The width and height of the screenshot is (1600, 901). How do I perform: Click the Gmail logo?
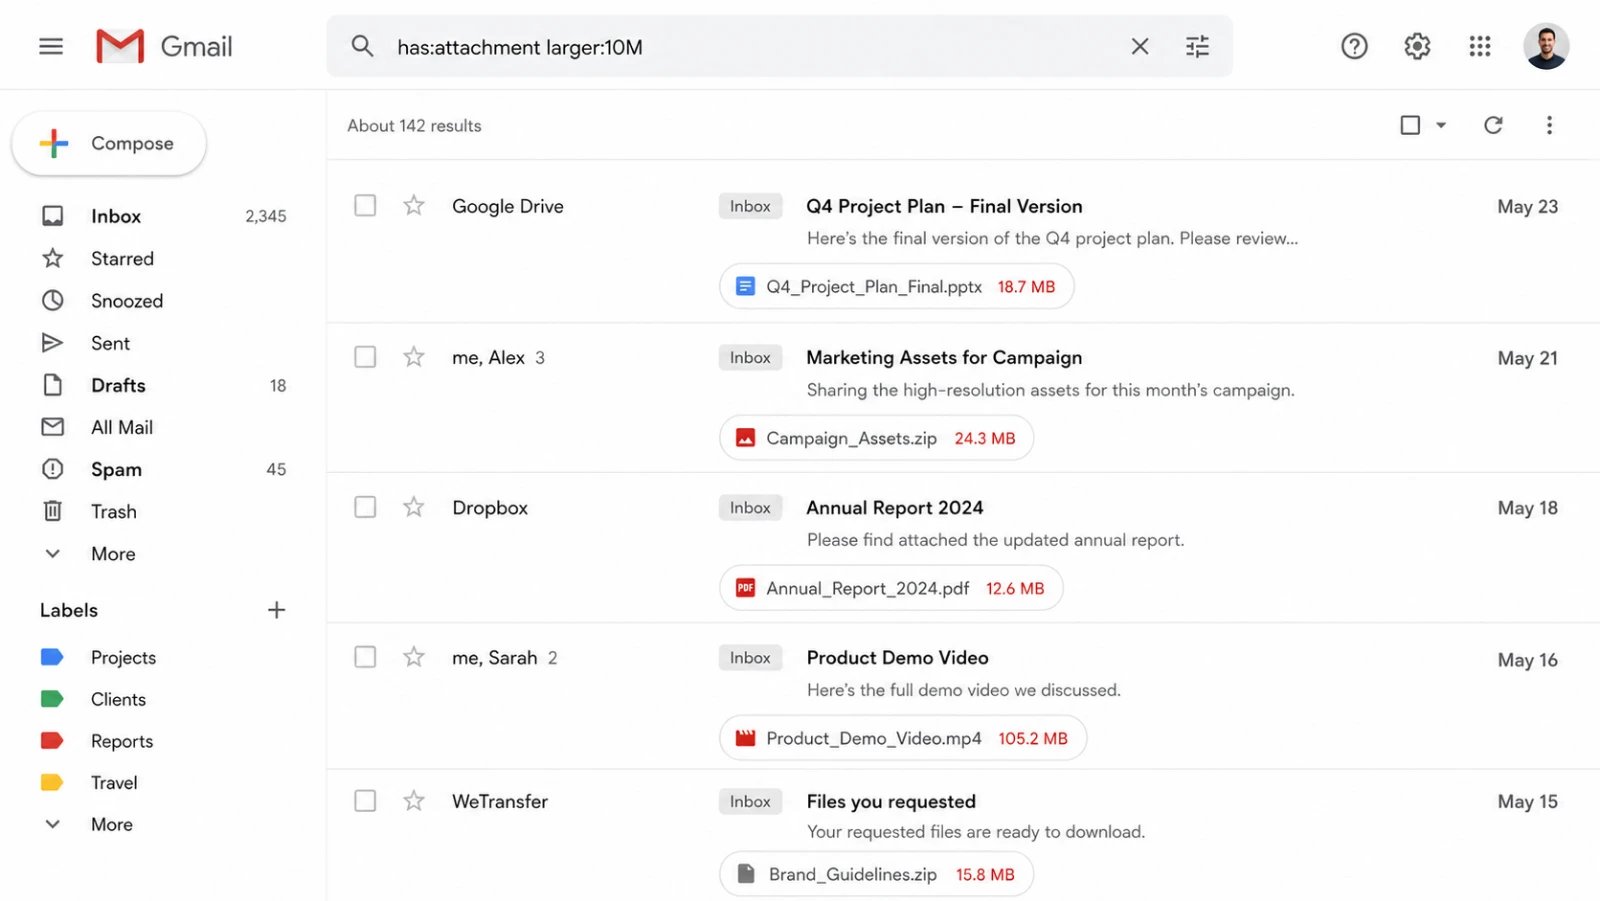tap(164, 46)
